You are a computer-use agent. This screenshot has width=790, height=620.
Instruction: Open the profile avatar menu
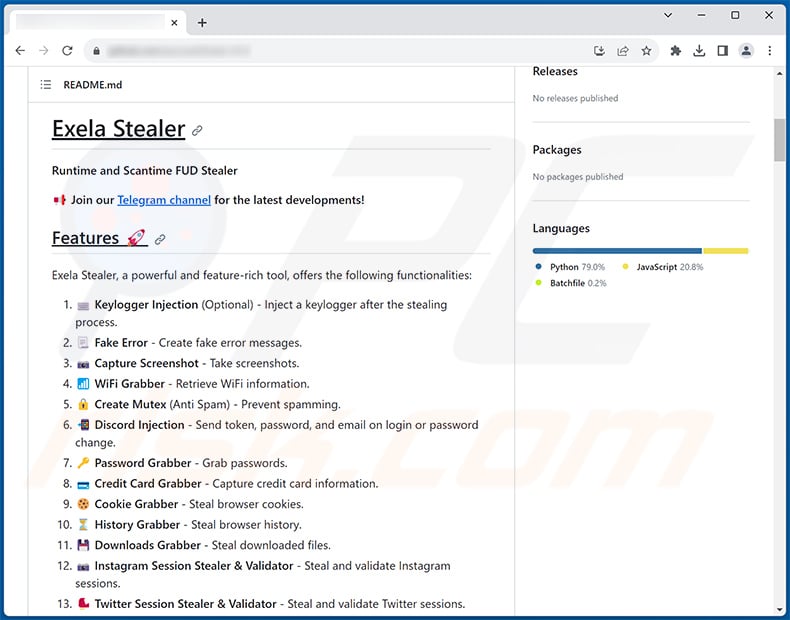pos(746,50)
